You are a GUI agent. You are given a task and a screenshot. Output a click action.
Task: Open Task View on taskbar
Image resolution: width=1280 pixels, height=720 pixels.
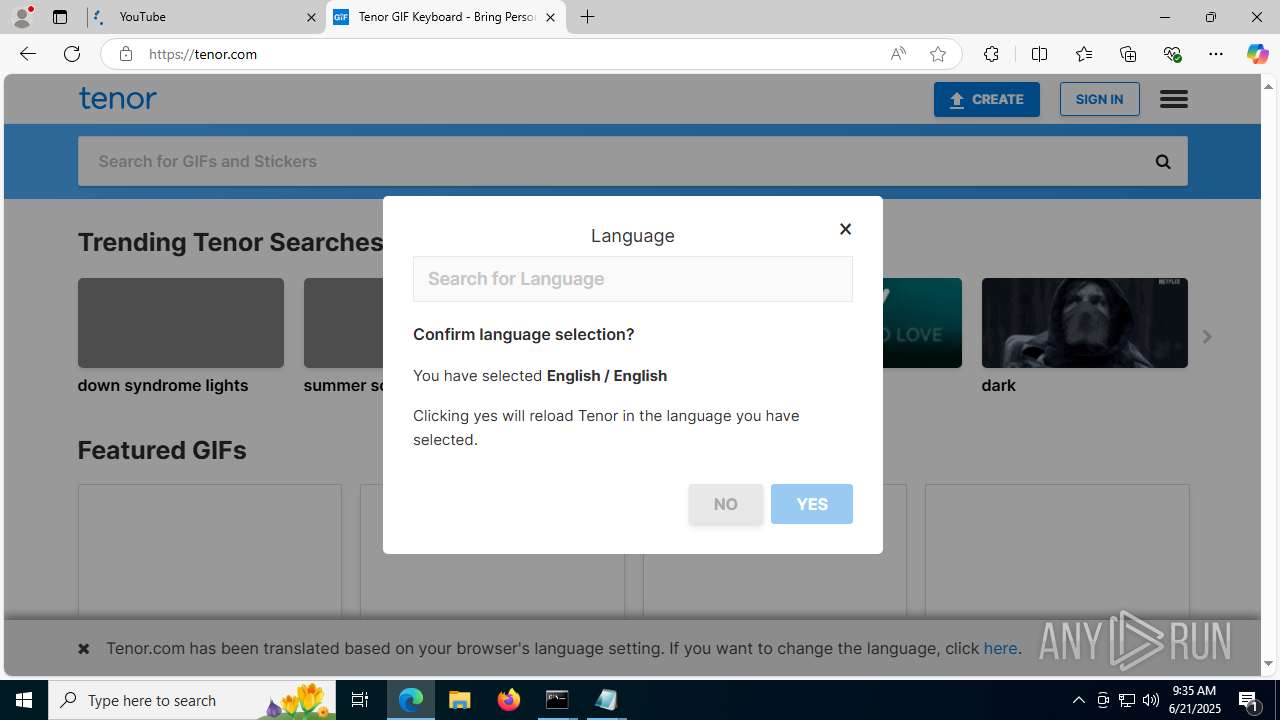[360, 700]
